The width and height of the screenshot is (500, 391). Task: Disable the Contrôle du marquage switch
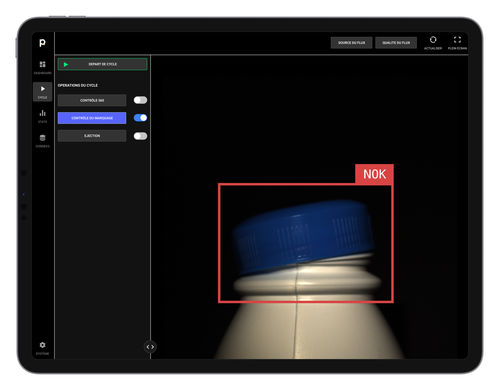140,118
